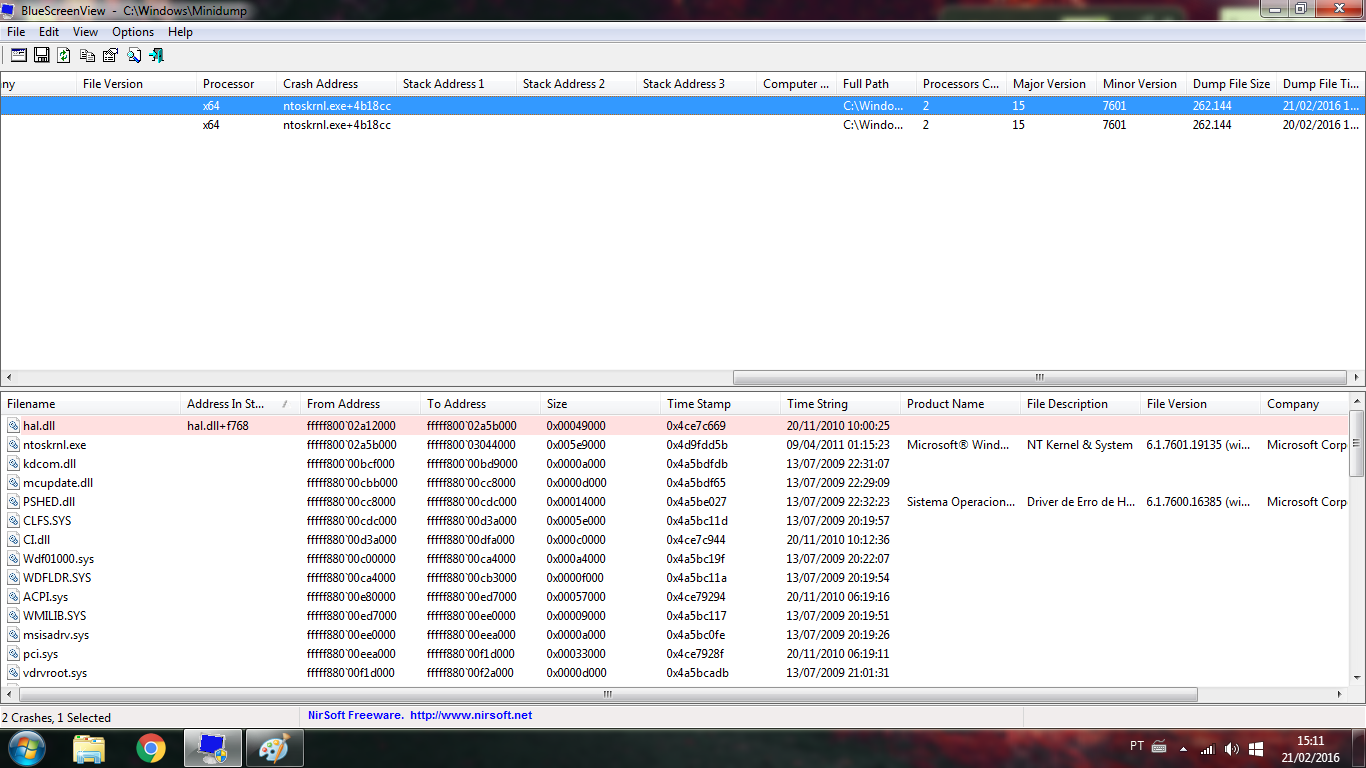Viewport: 1366px width, 768px height.
Task: Click upper pane horizontal scrollbar thumb
Action: coord(1040,378)
